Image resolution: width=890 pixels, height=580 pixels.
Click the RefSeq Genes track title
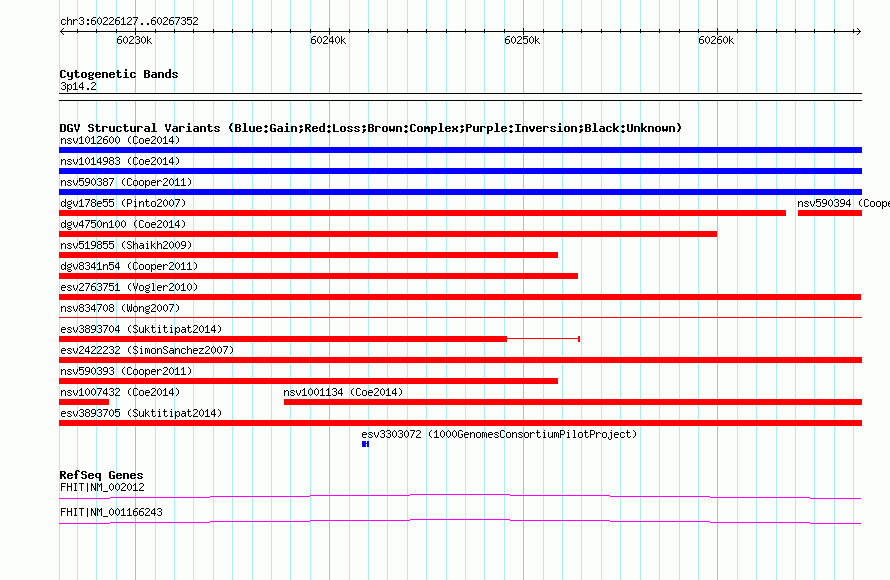tap(102, 475)
